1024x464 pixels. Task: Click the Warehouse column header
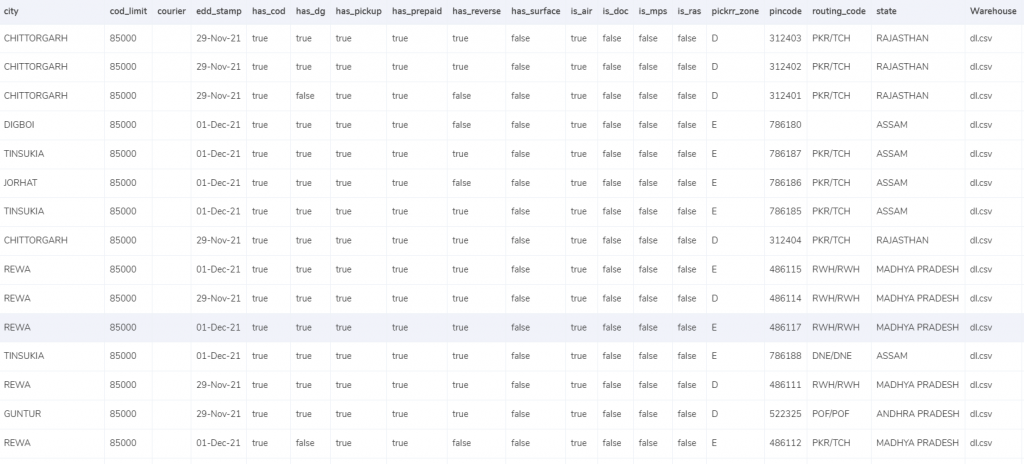click(x=994, y=10)
